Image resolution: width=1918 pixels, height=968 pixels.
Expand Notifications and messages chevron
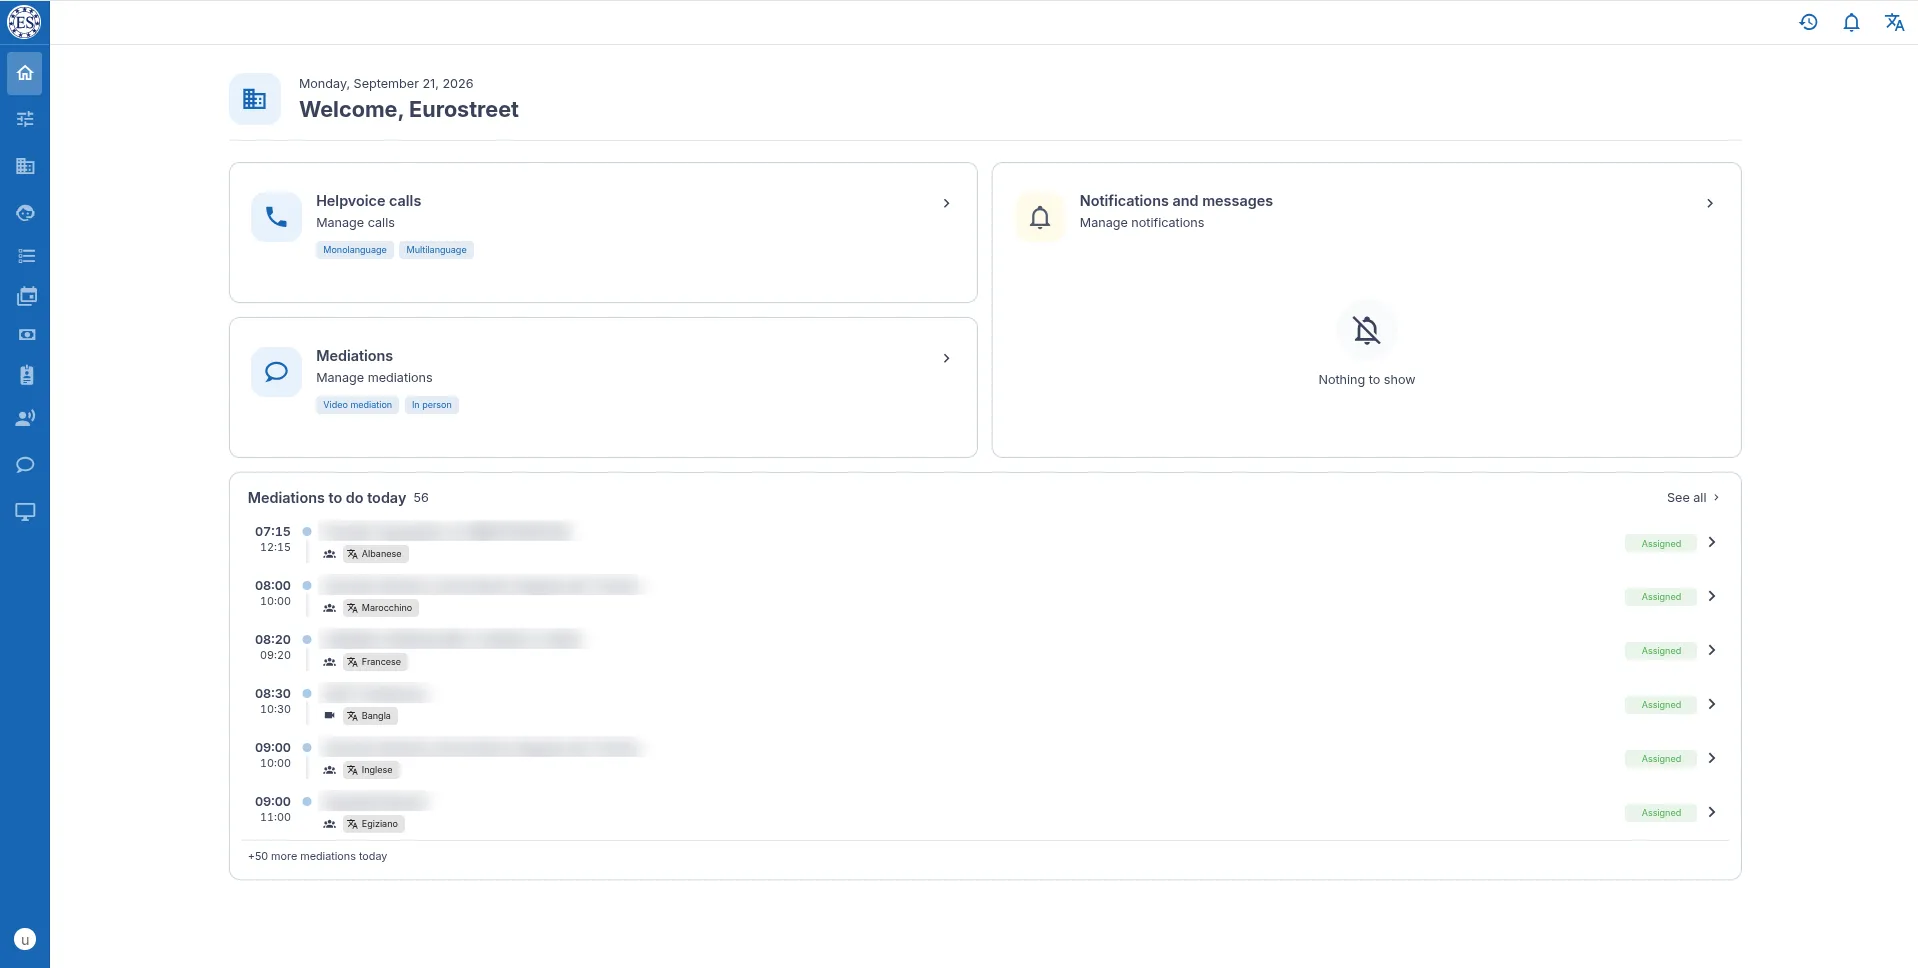pyautogui.click(x=1710, y=203)
